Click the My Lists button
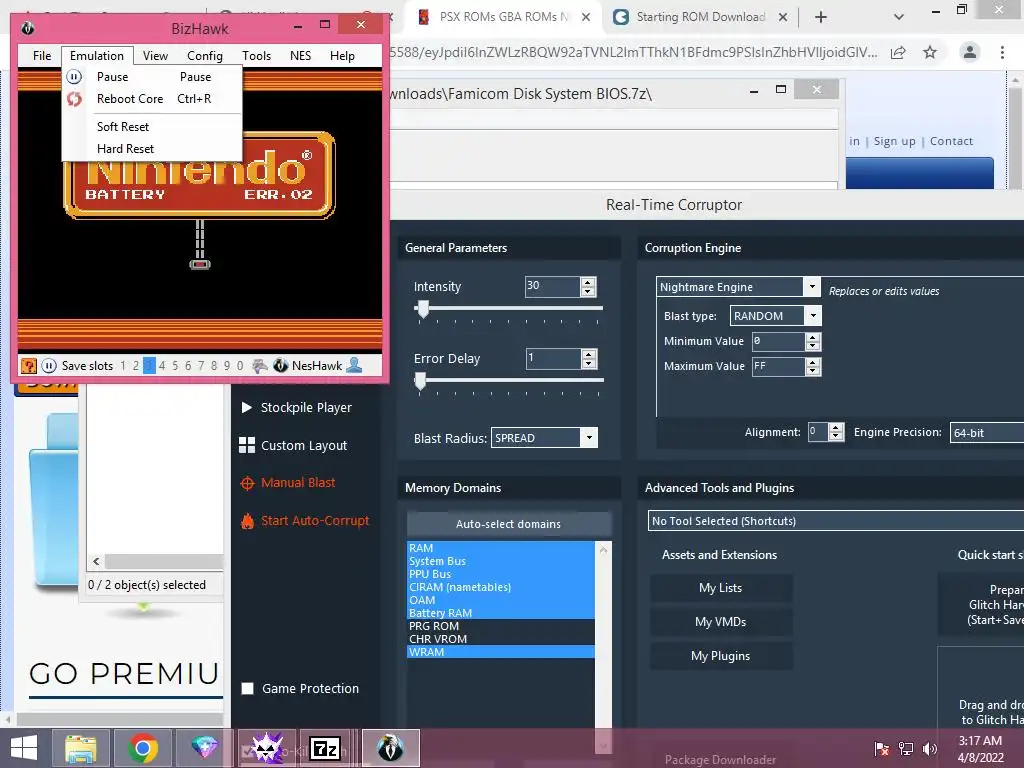This screenshot has width=1024, height=768. (x=721, y=588)
